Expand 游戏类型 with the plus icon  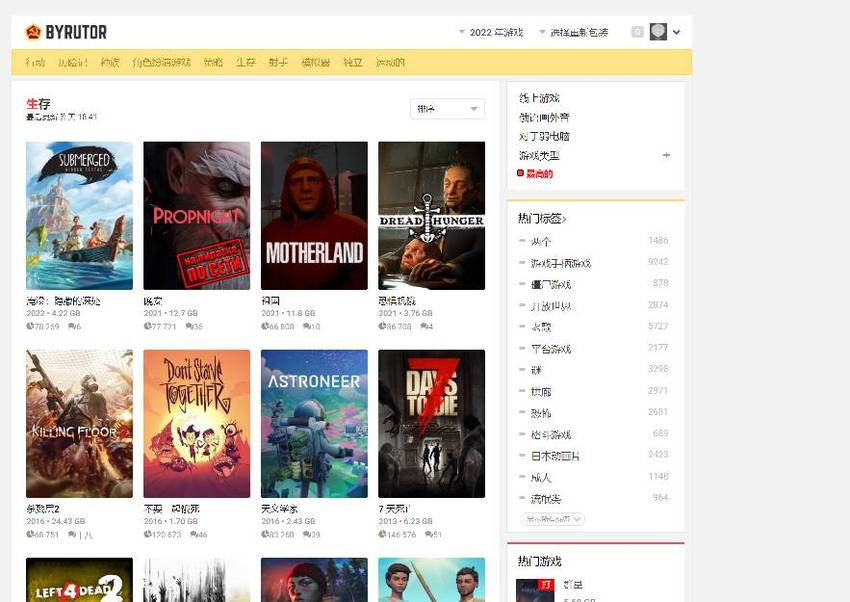point(666,156)
